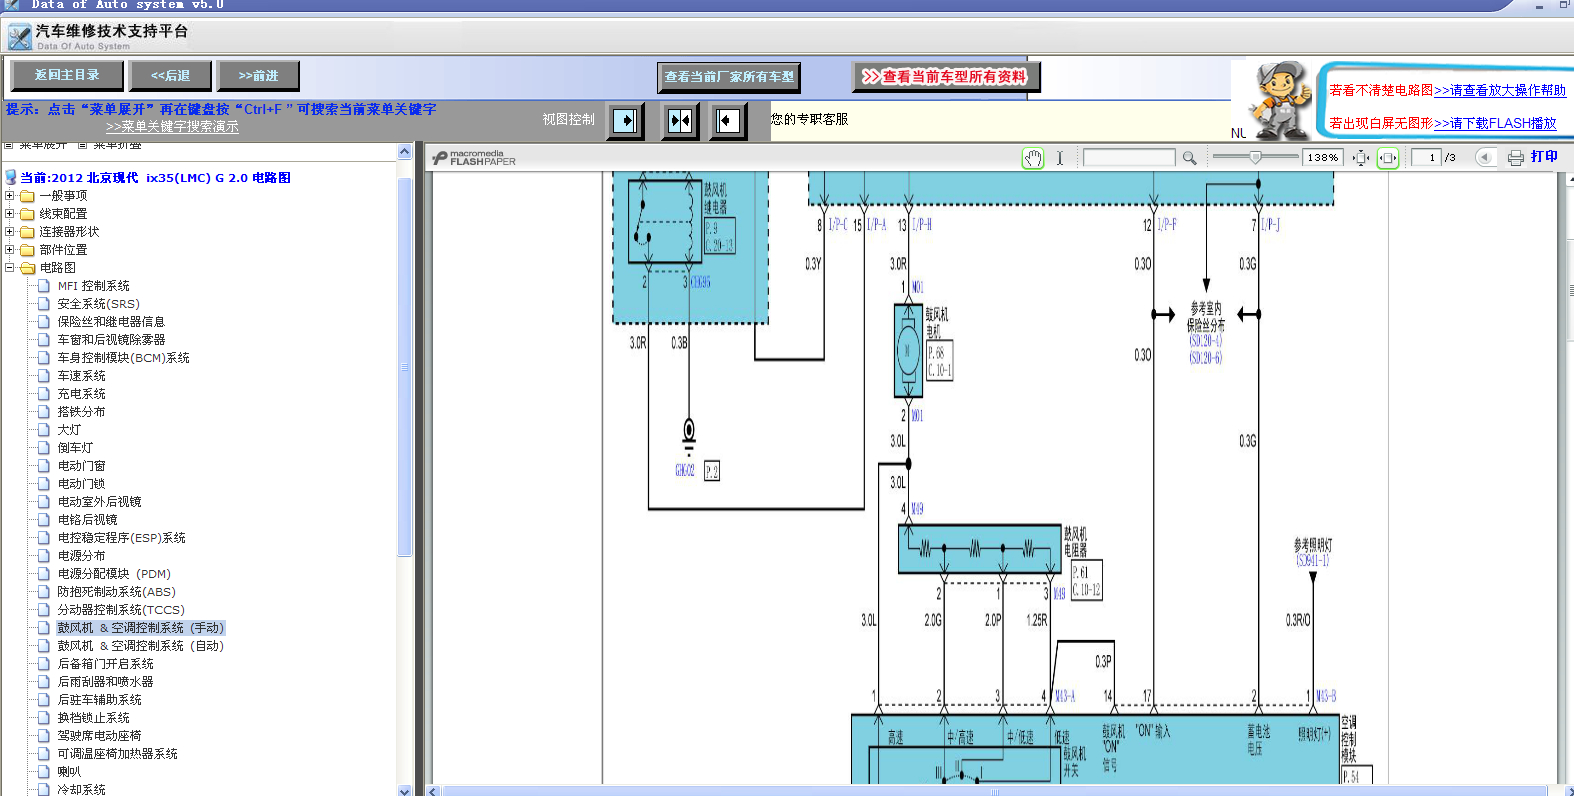Click the icon beside 当前:2012 北京现代 title

pos(11,178)
